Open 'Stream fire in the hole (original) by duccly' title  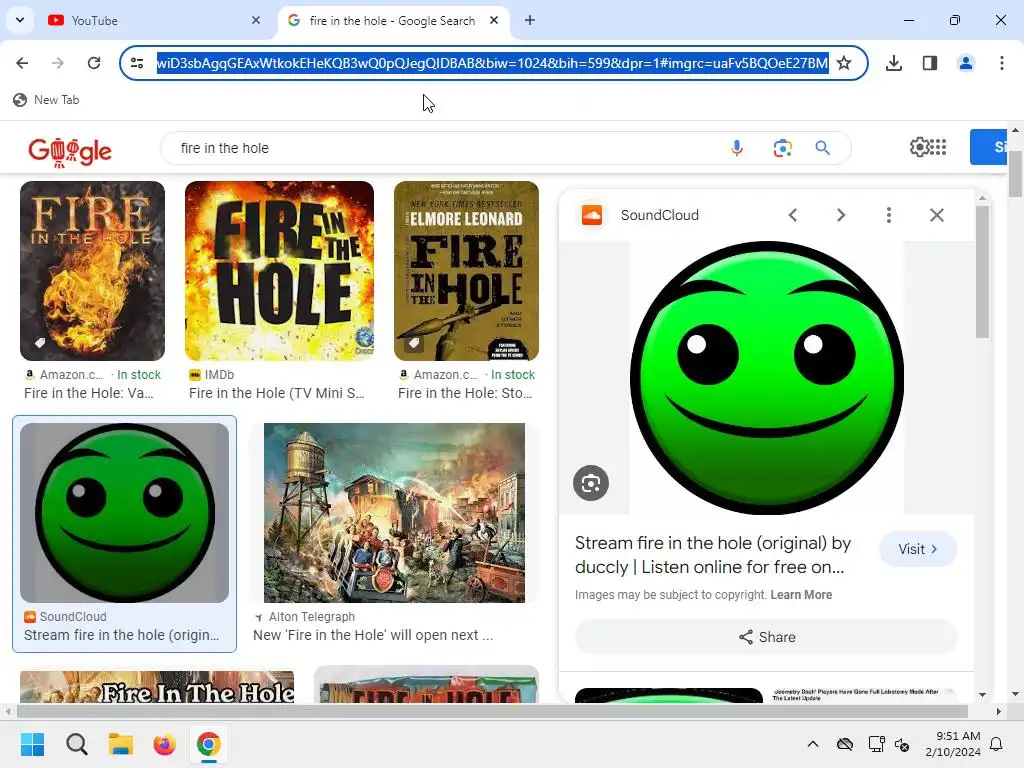click(x=713, y=555)
